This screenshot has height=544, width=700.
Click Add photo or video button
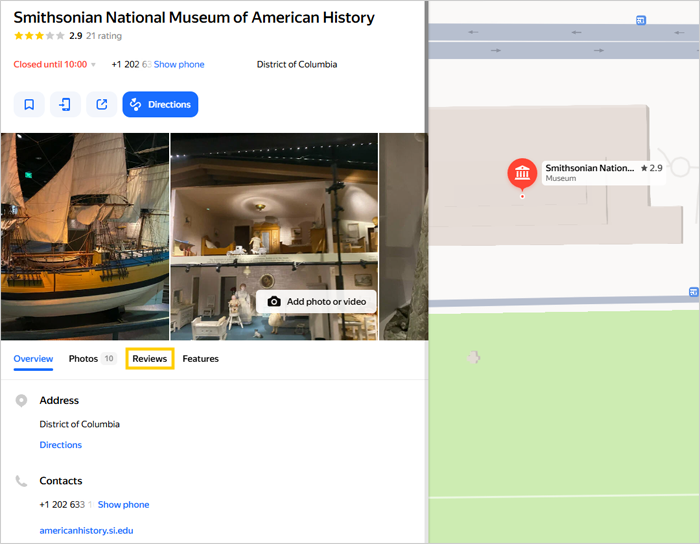pyautogui.click(x=317, y=302)
